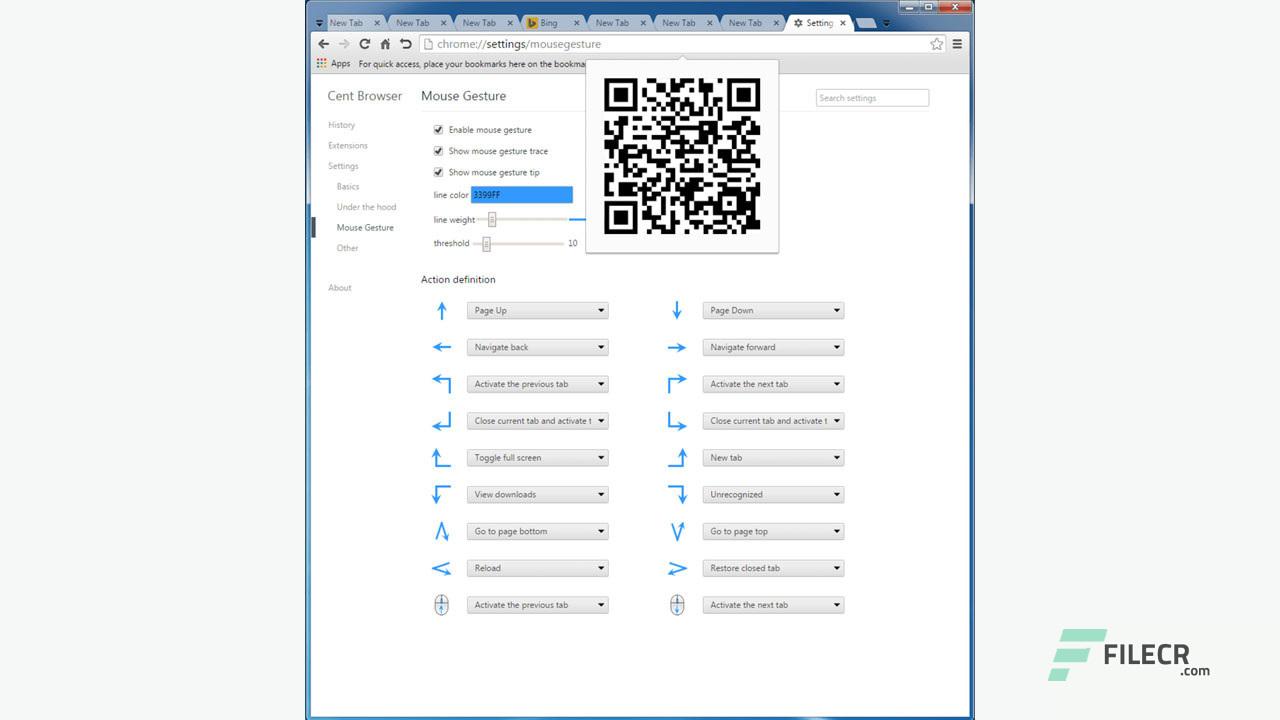Viewport: 1280px width, 720px height.
Task: Toggle Show mouse gesture tip checkbox
Action: click(x=438, y=172)
